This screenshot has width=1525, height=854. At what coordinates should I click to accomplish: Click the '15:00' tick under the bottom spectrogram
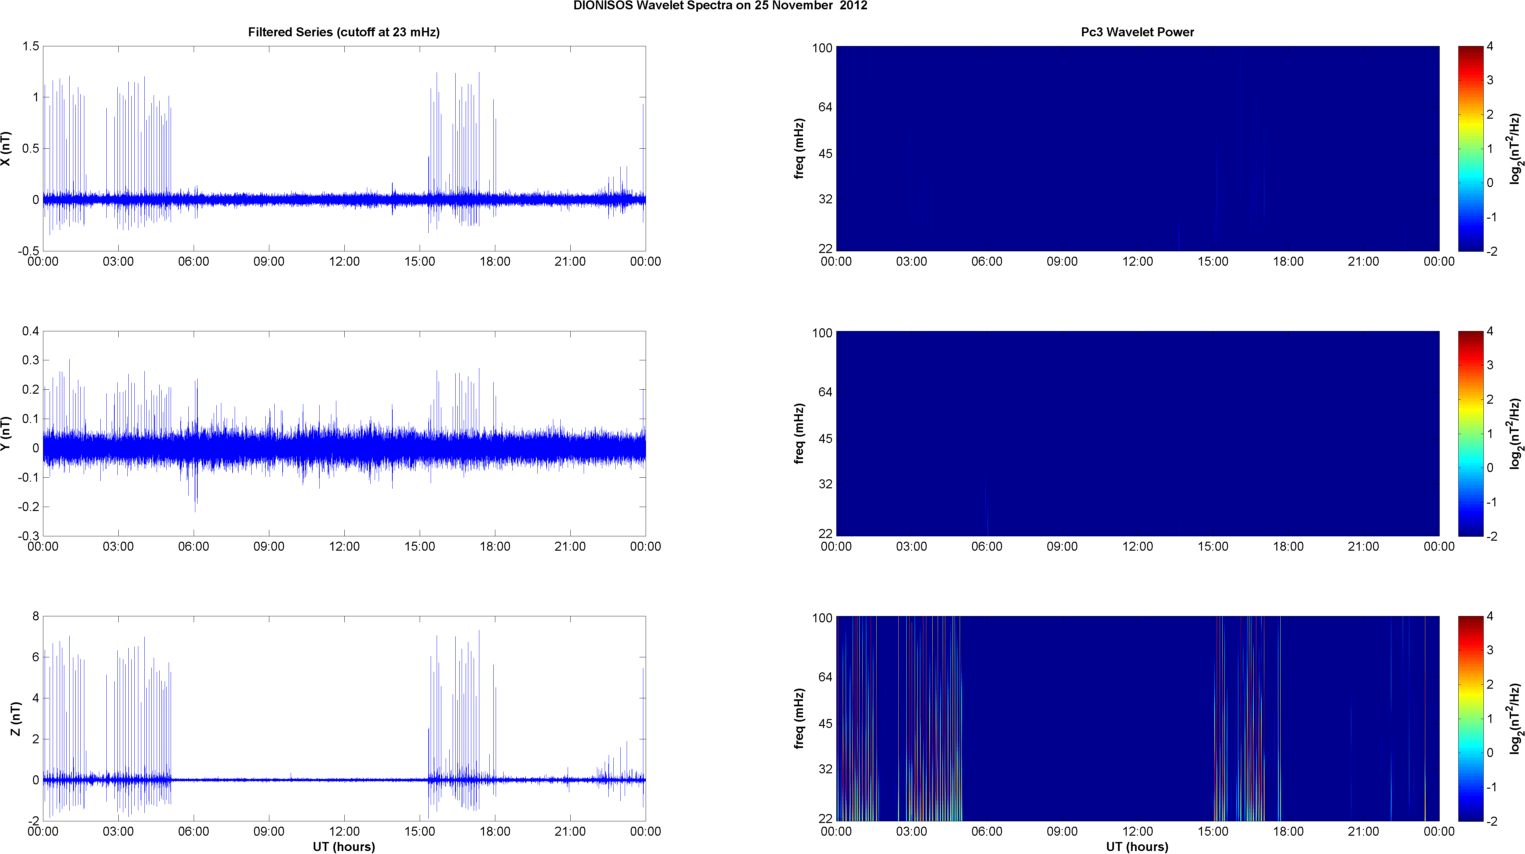(1213, 831)
